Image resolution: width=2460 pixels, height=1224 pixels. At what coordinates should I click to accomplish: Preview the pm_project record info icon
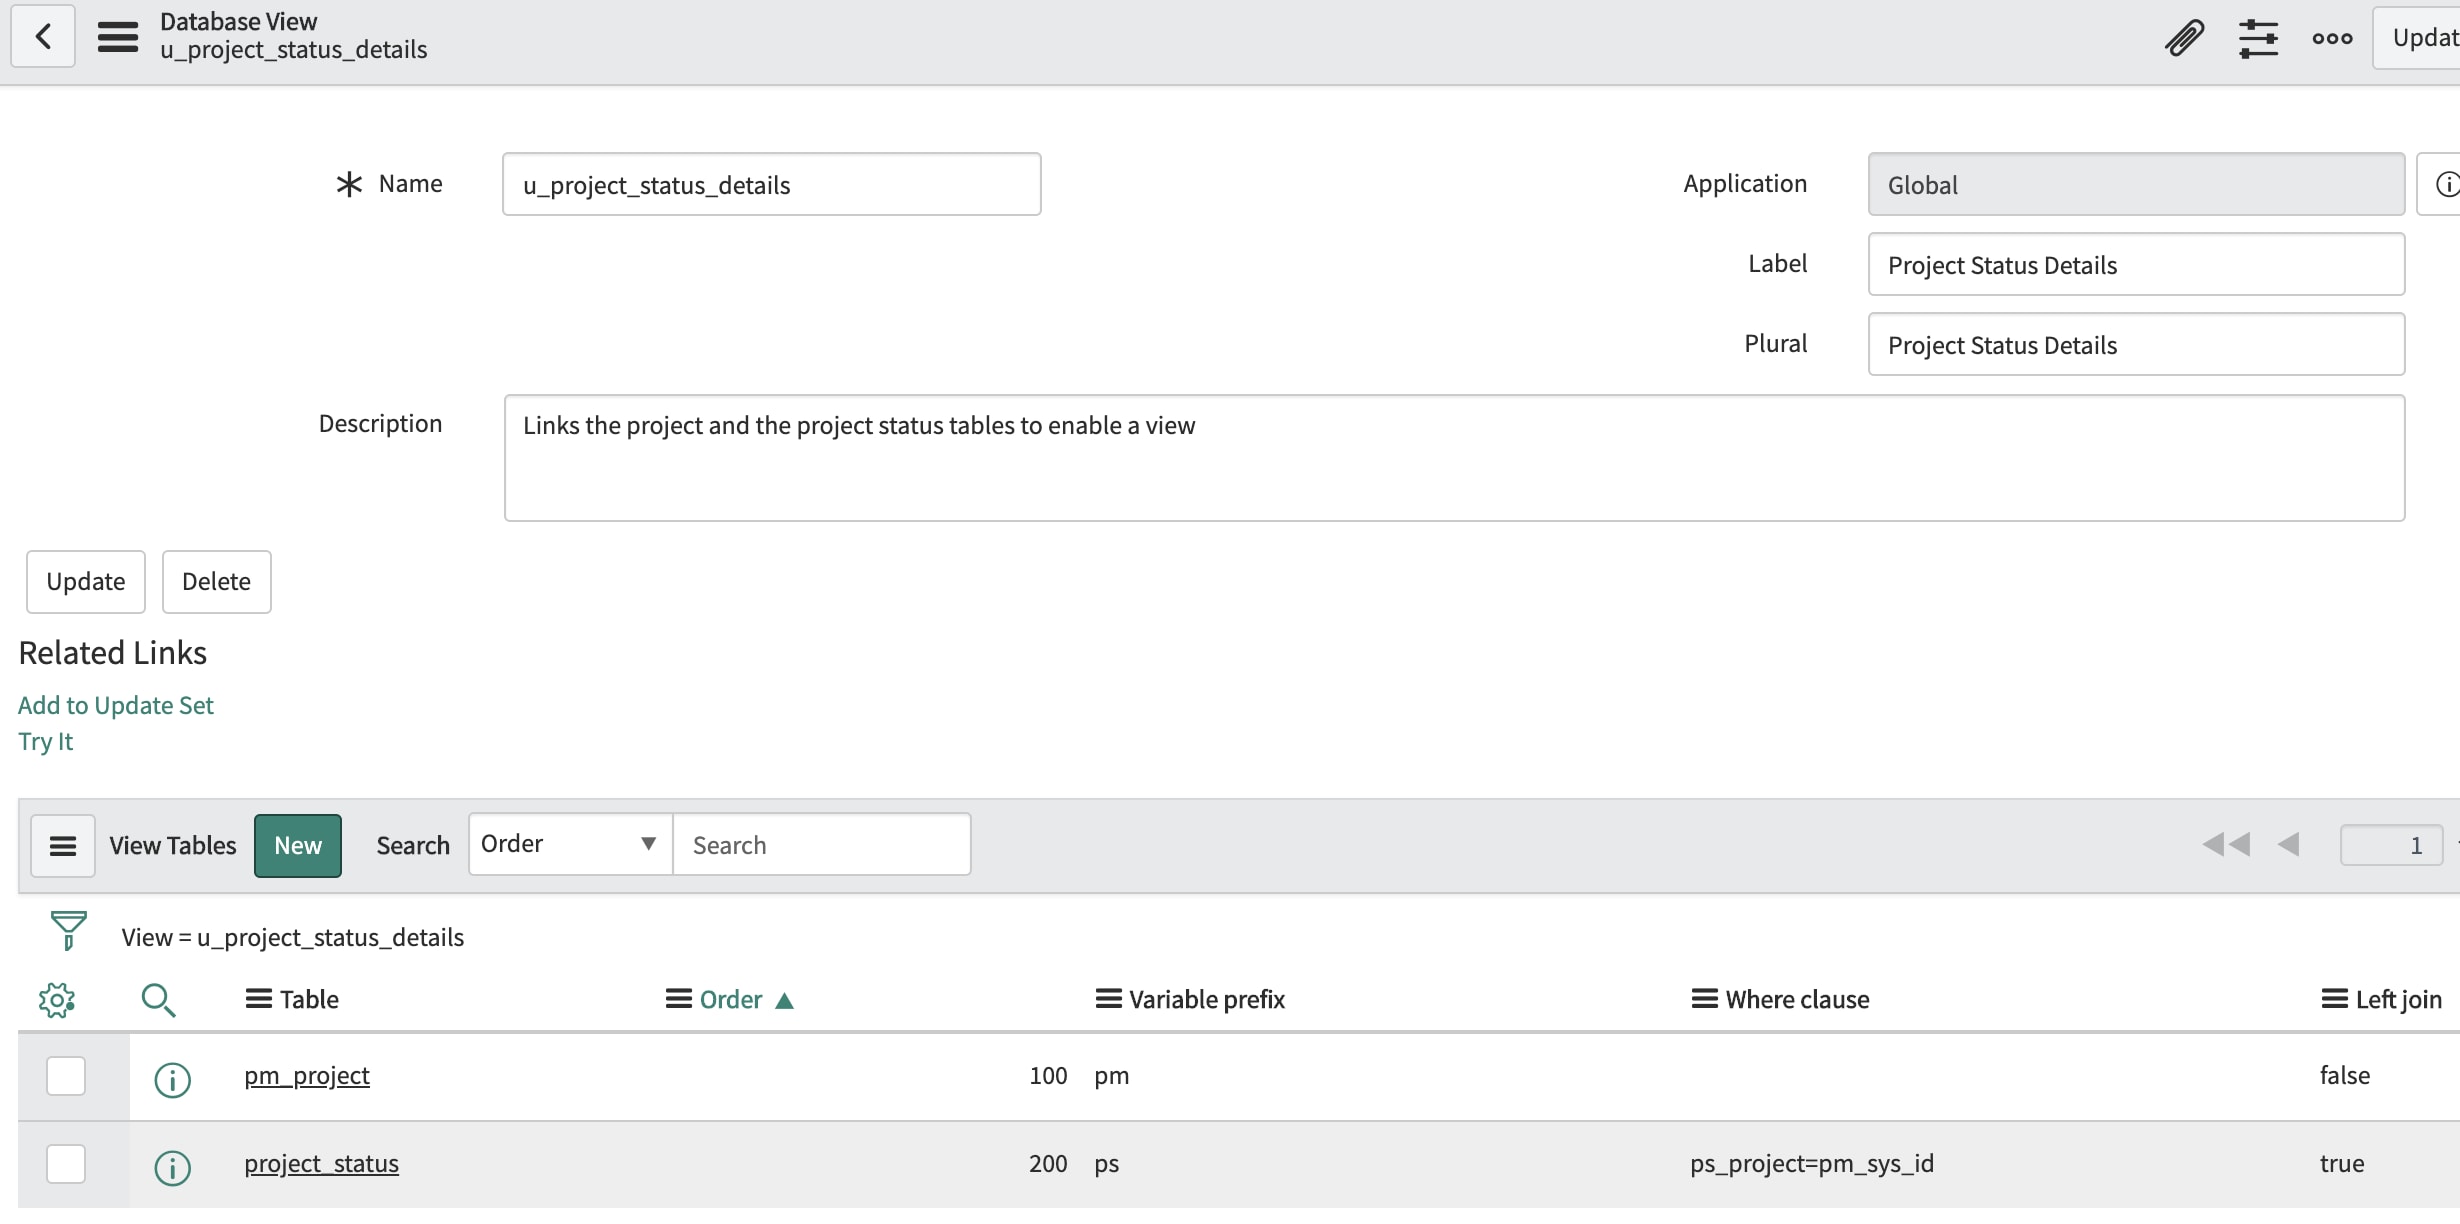tap(172, 1079)
